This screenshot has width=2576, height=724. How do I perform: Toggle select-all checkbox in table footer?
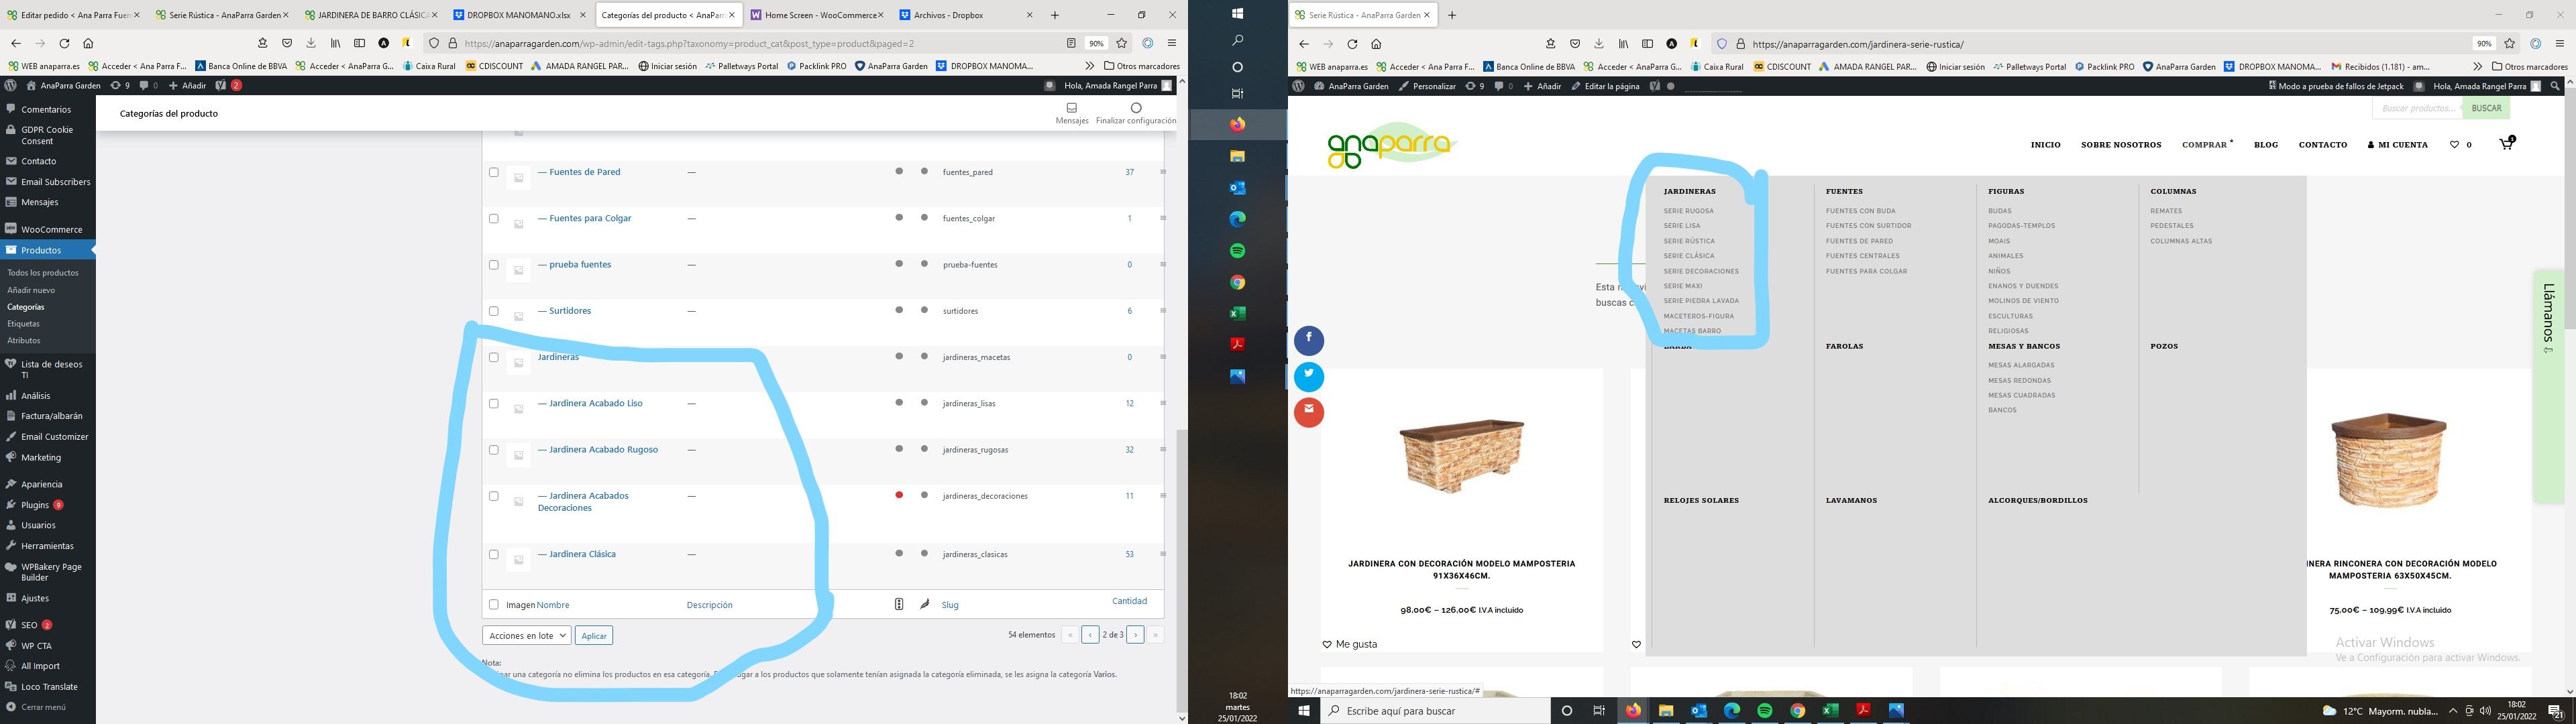tap(493, 604)
